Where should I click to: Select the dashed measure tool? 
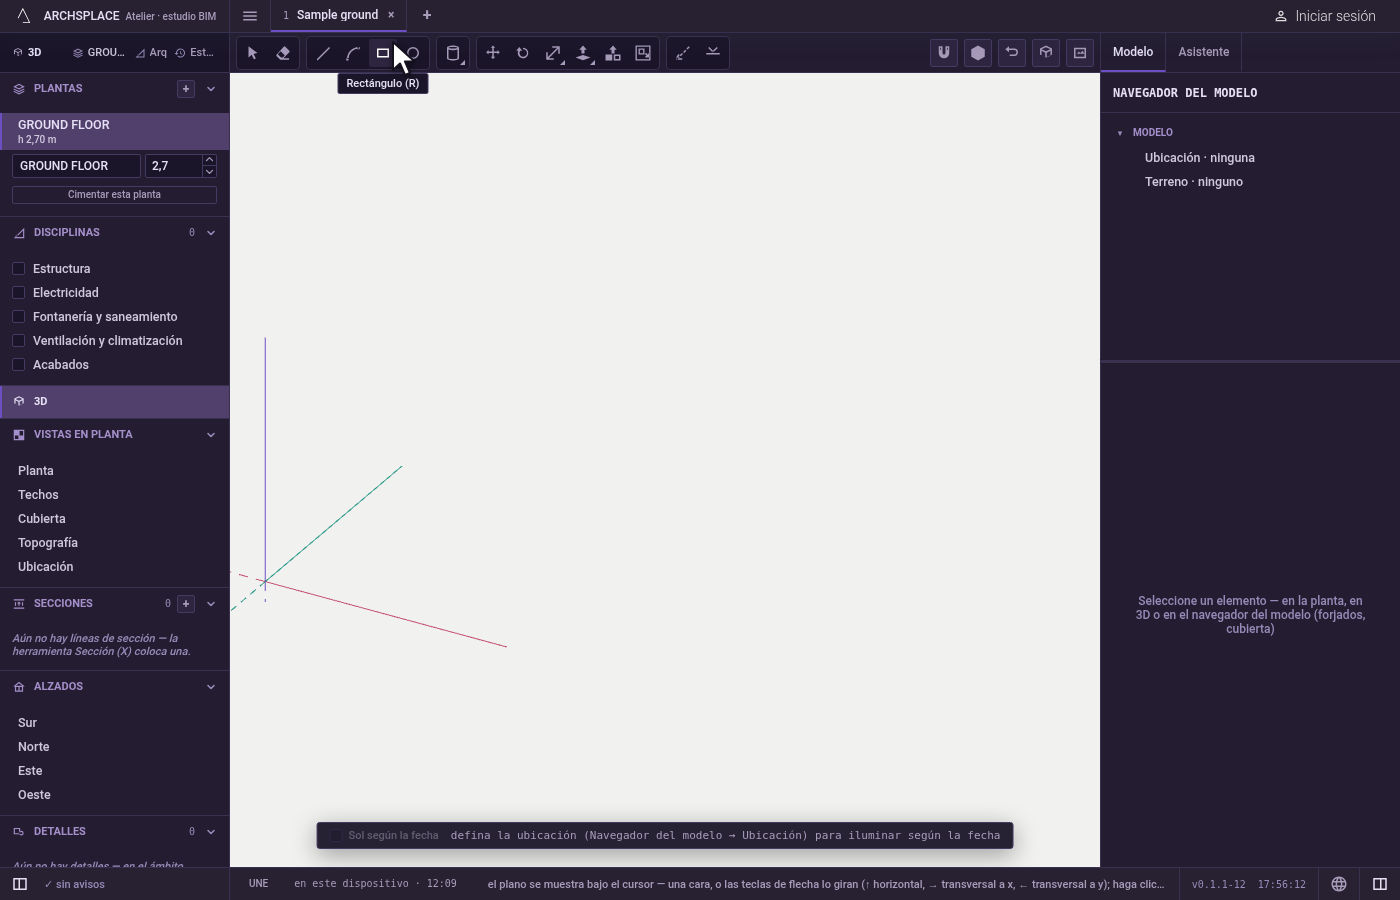[x=683, y=53]
